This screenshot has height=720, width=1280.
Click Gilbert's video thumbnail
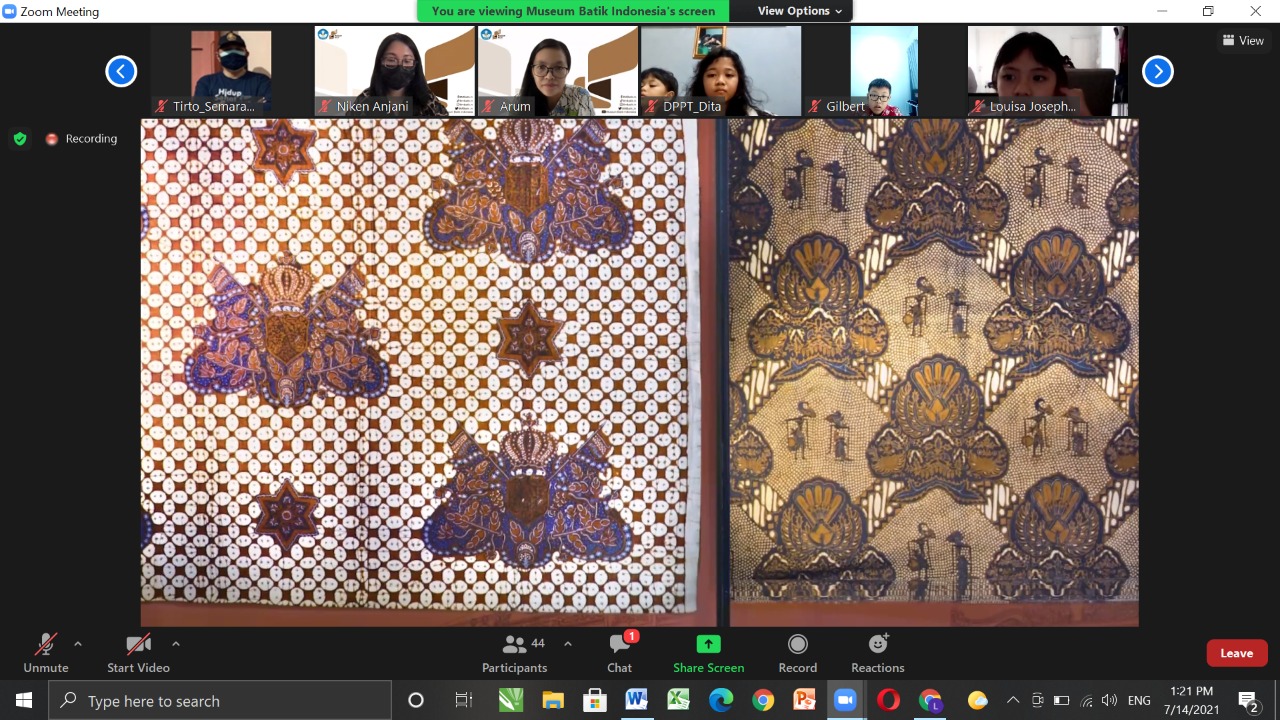click(883, 66)
